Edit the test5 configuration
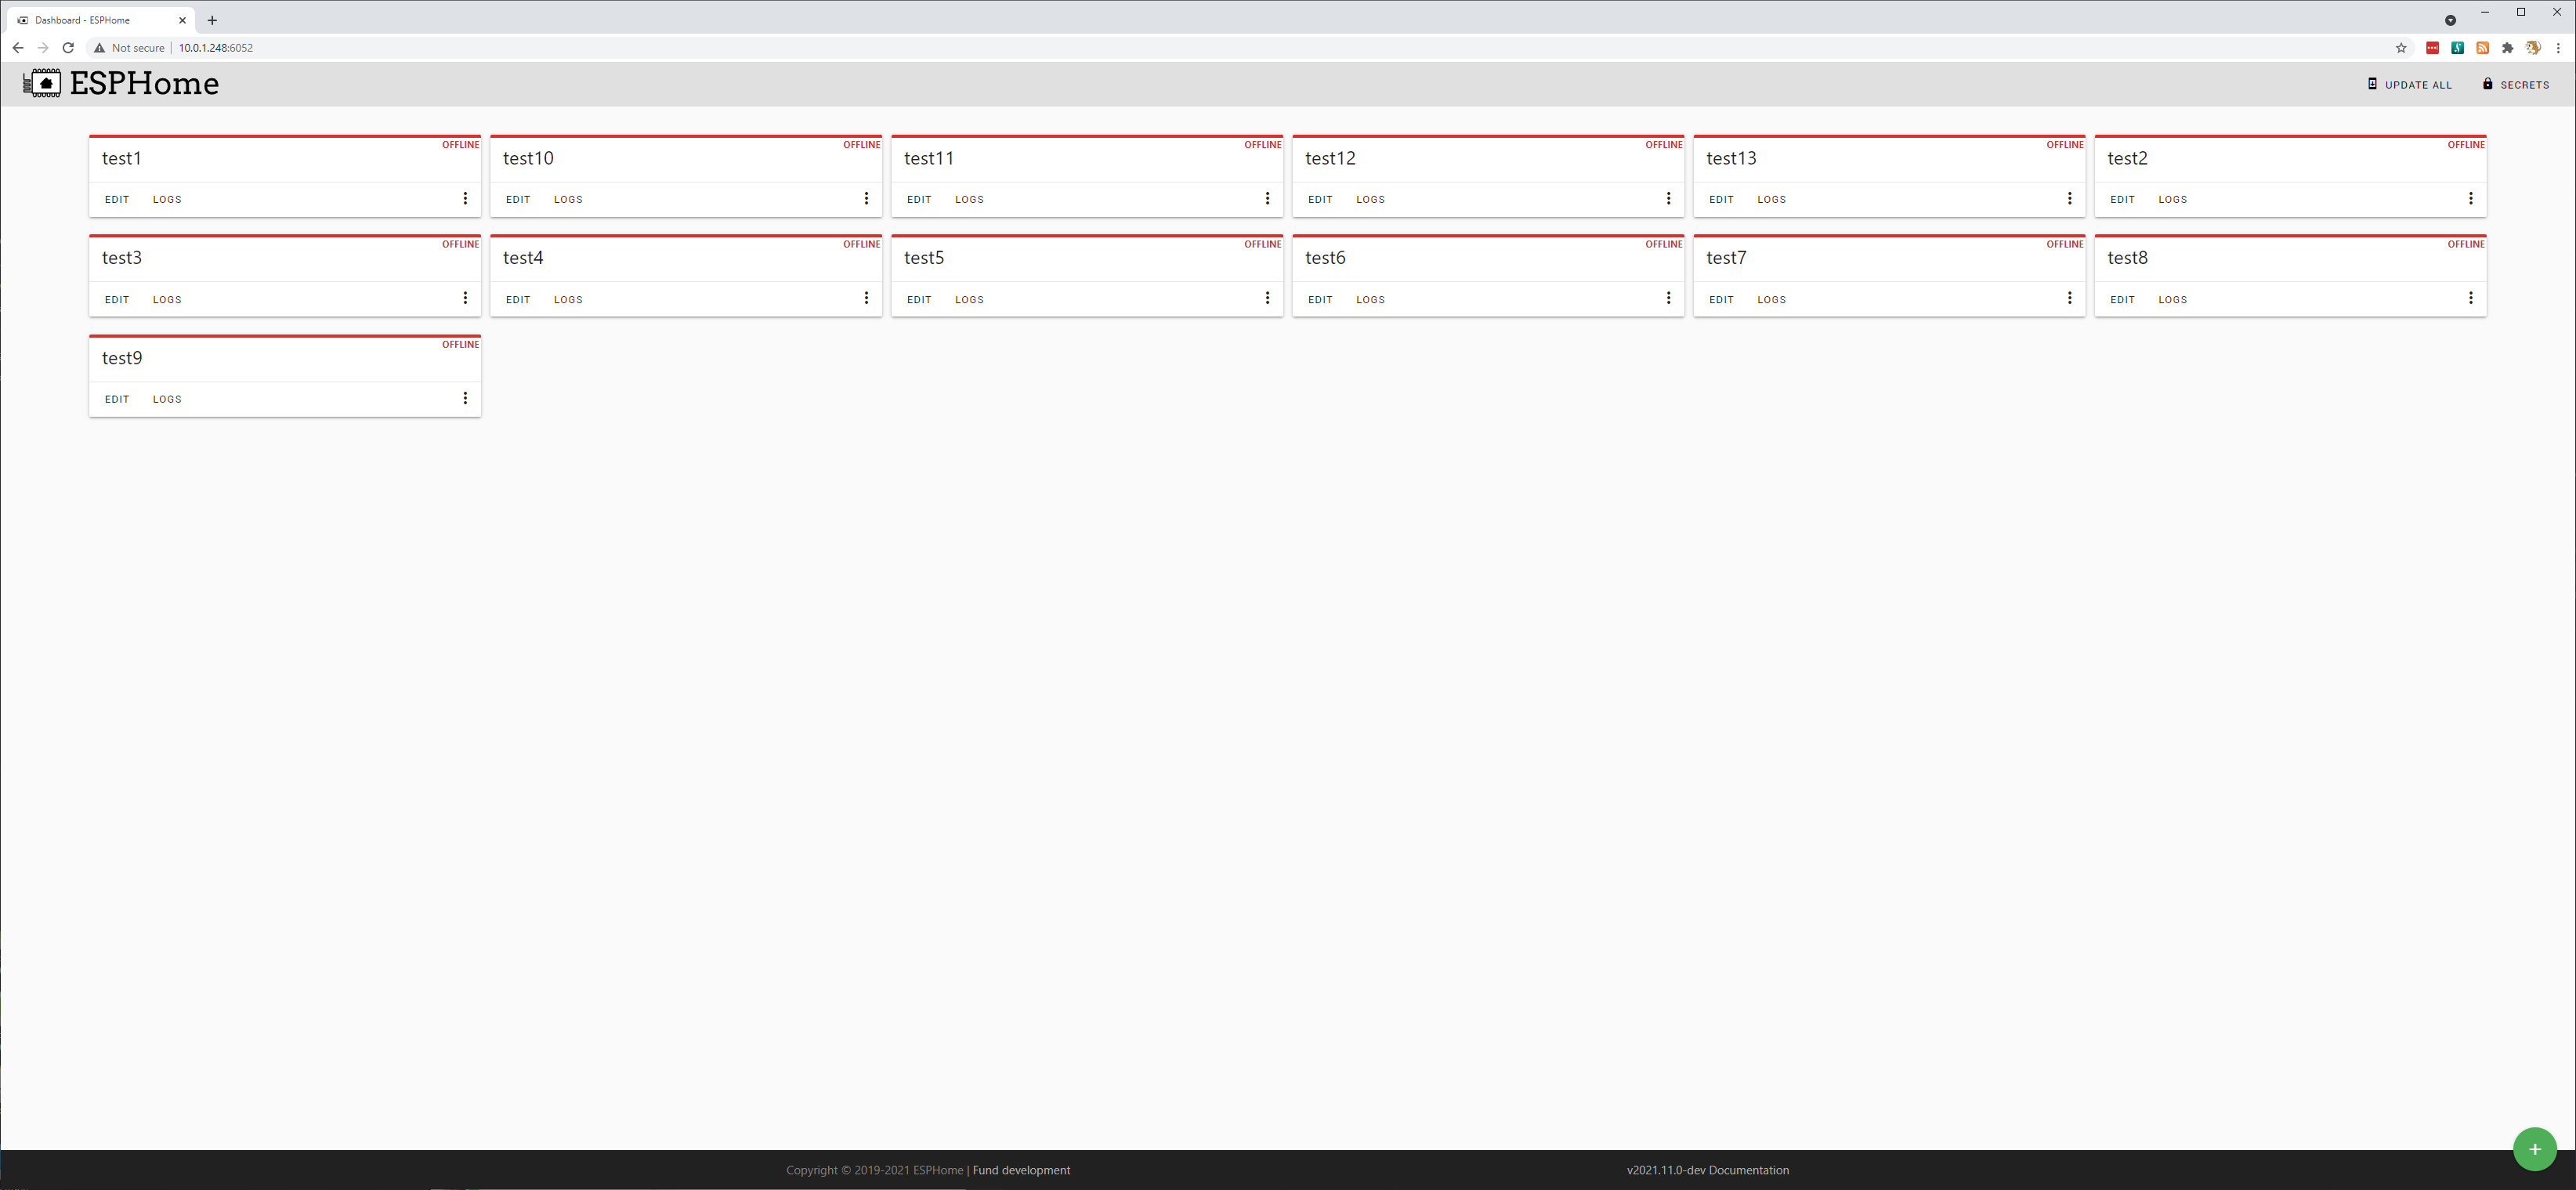Viewport: 2576px width, 1190px height. (919, 299)
